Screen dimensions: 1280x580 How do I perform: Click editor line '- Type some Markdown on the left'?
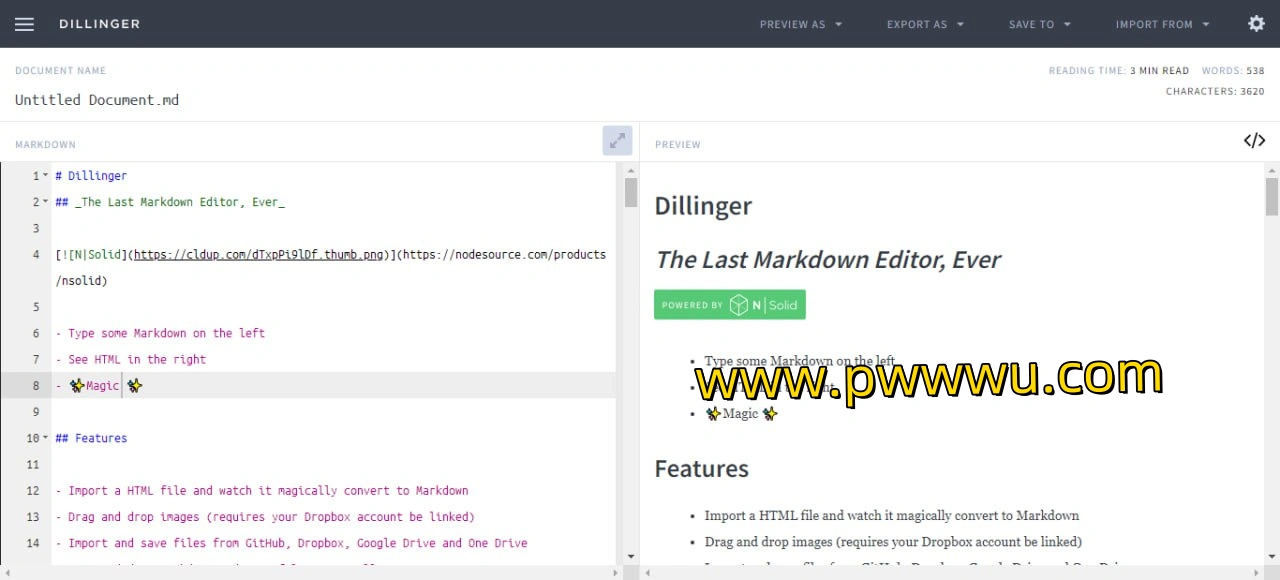click(160, 333)
